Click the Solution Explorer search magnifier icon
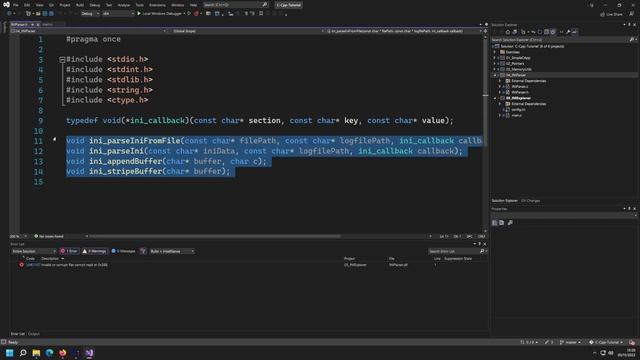Screen dimensions: 640x360 [x=631, y=40]
